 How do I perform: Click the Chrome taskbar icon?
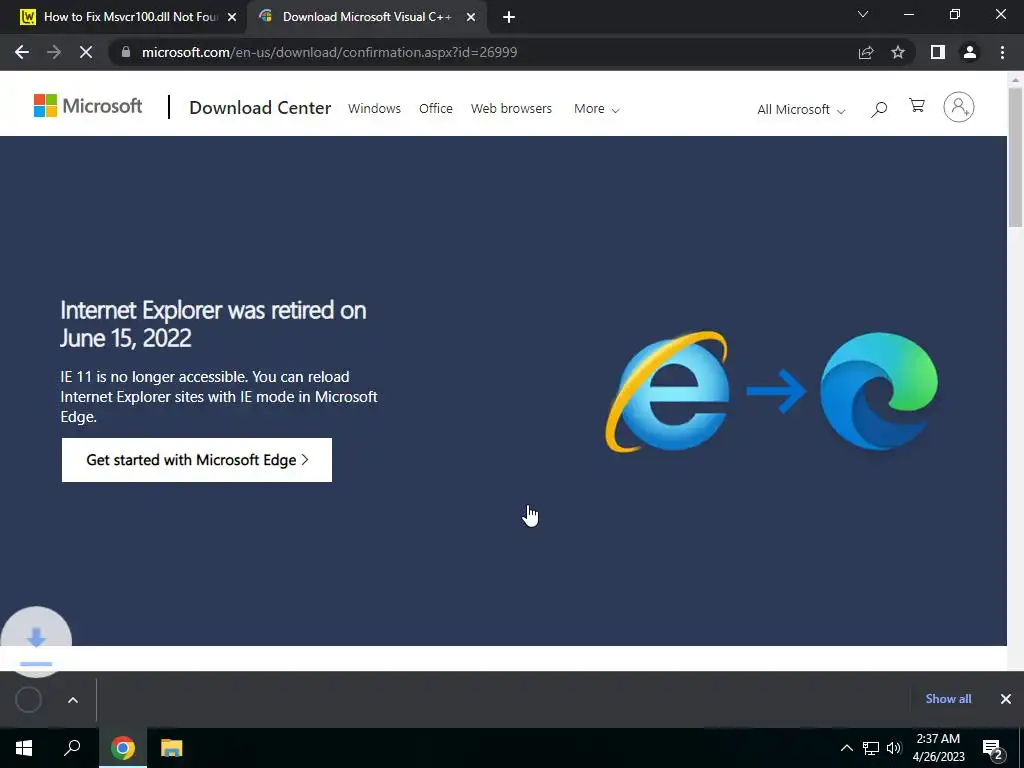pyautogui.click(x=123, y=748)
